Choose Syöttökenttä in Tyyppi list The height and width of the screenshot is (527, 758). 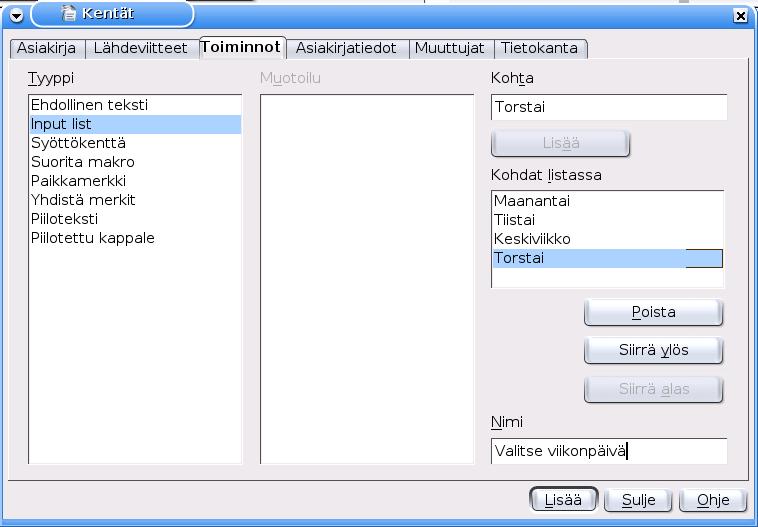tap(135, 143)
